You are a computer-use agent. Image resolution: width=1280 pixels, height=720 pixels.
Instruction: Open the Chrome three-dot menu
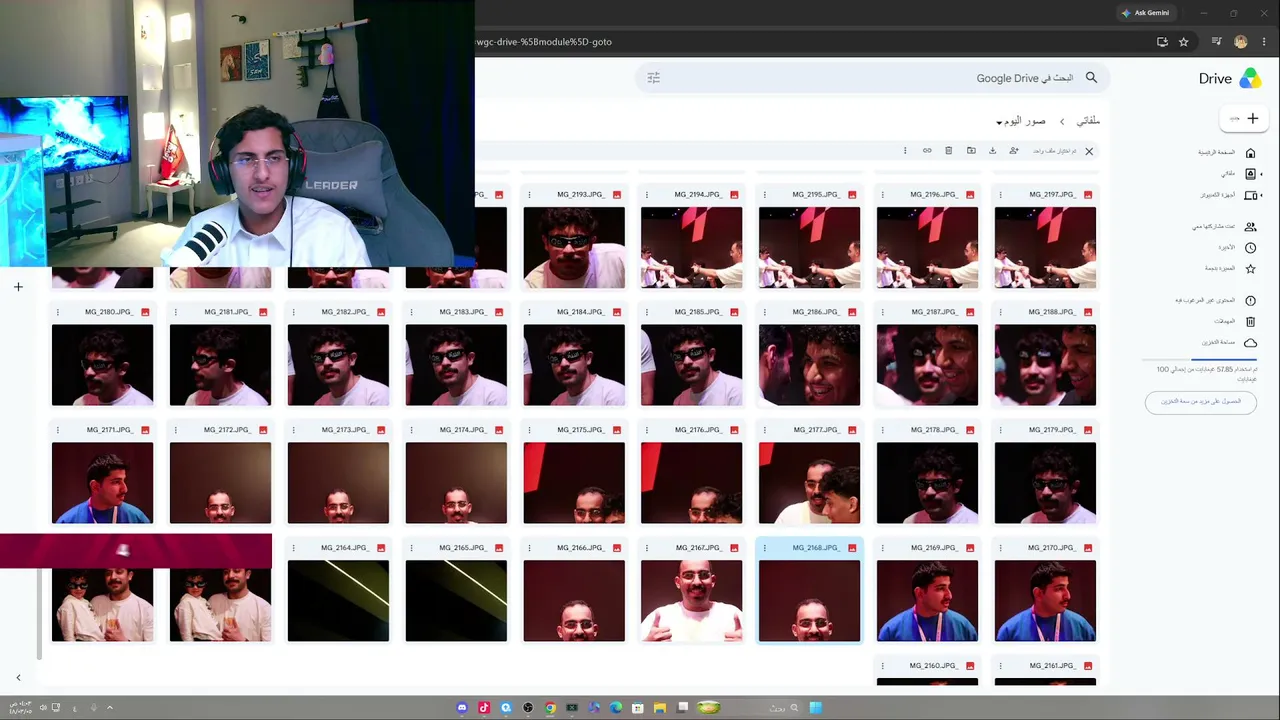[1263, 42]
